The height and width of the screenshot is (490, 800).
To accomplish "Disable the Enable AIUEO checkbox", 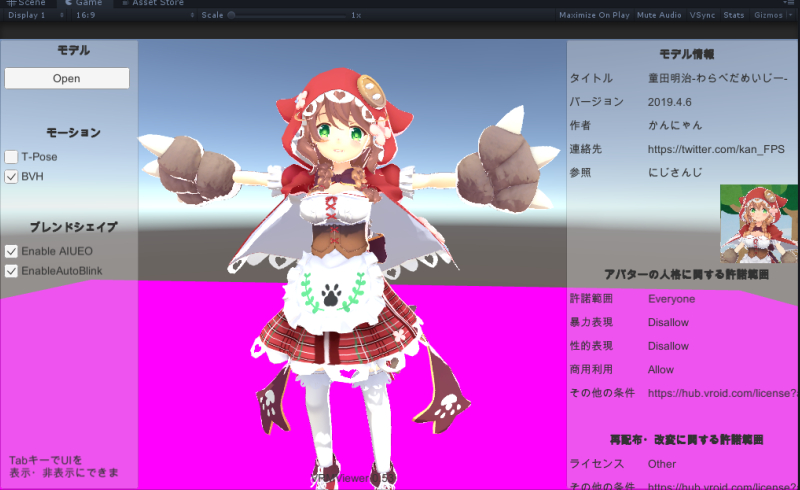I will click(x=11, y=251).
